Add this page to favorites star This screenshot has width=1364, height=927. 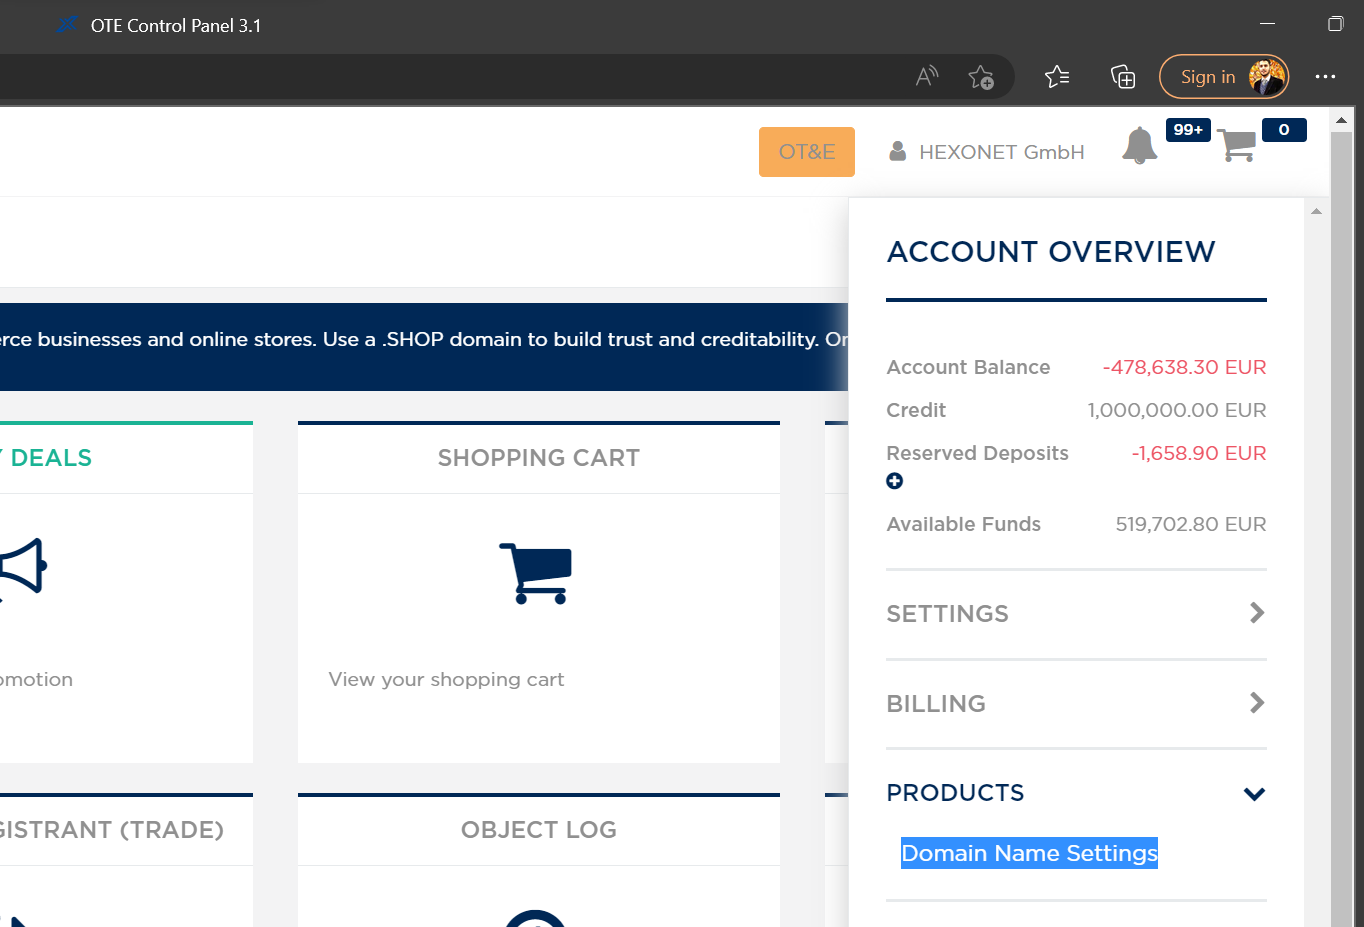coord(981,77)
